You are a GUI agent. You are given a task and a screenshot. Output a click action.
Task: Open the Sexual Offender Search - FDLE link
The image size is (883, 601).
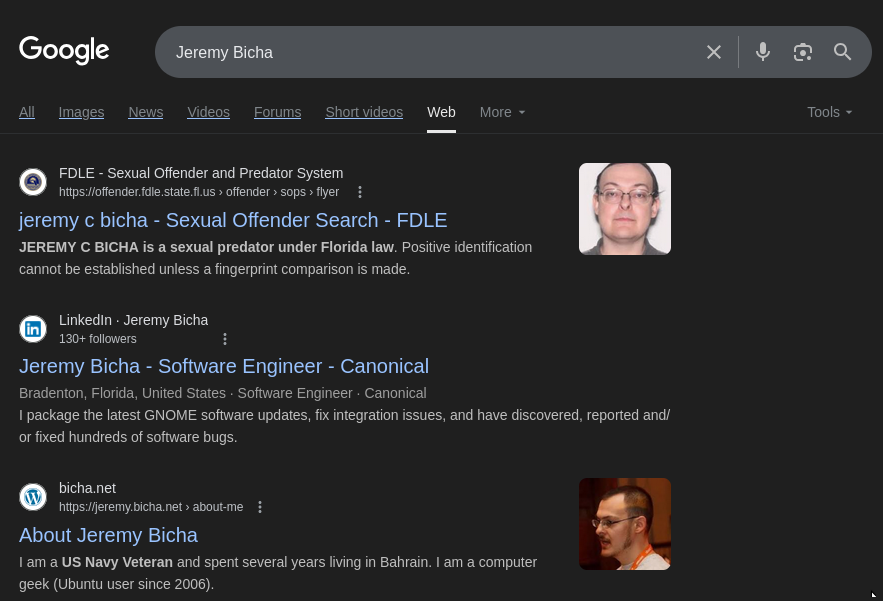pyautogui.click(x=233, y=220)
